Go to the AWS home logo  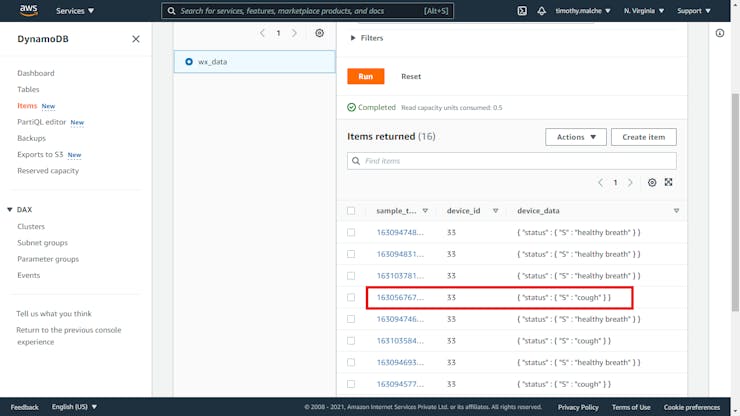click(x=28, y=10)
